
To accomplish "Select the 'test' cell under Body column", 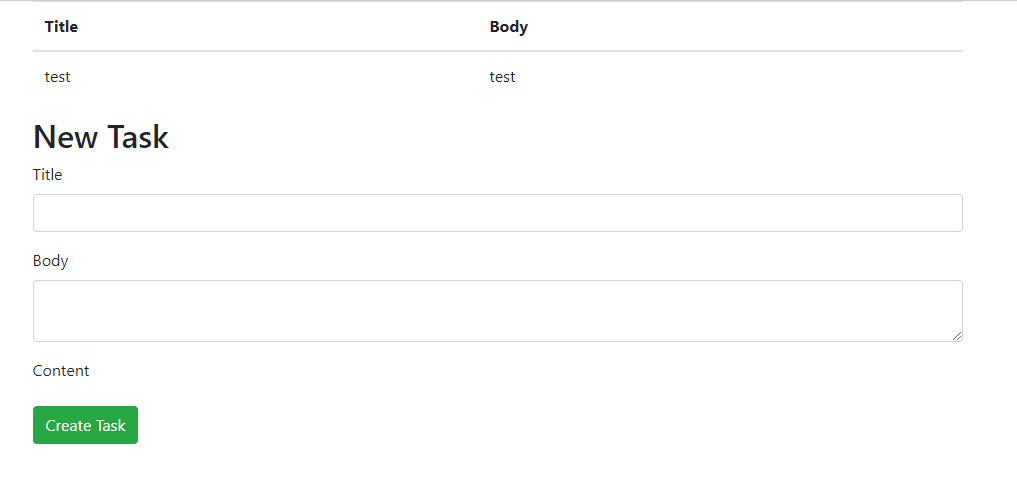I will [502, 77].
